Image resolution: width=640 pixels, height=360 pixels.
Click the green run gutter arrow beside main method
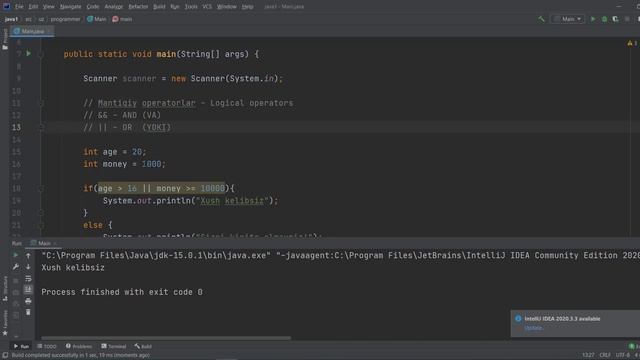click(29, 53)
